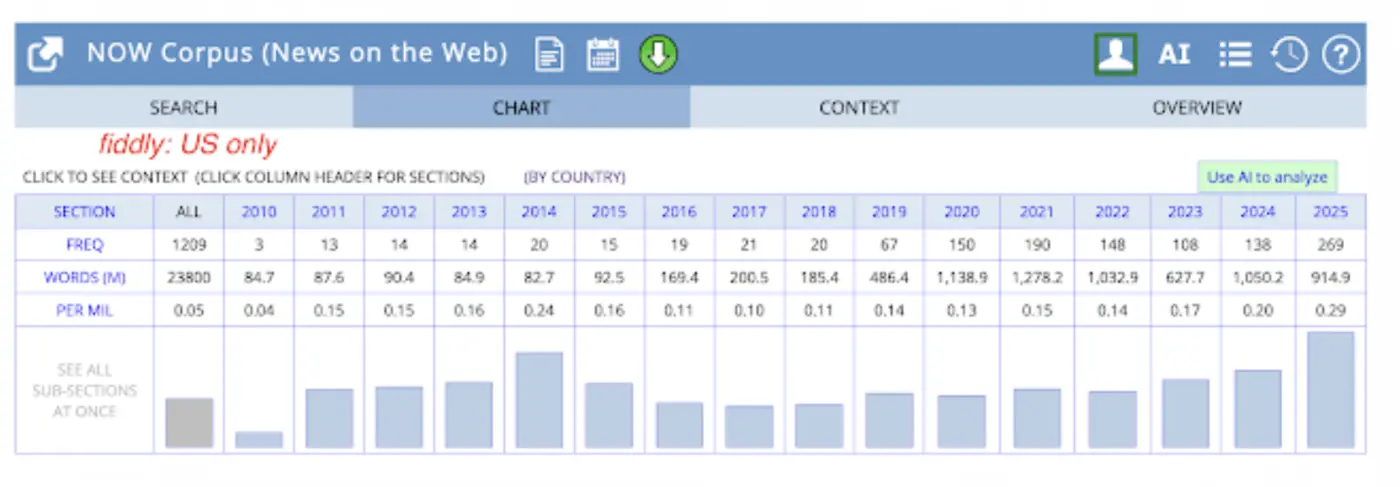Open the OVERVIEW tab

[x=1196, y=108]
